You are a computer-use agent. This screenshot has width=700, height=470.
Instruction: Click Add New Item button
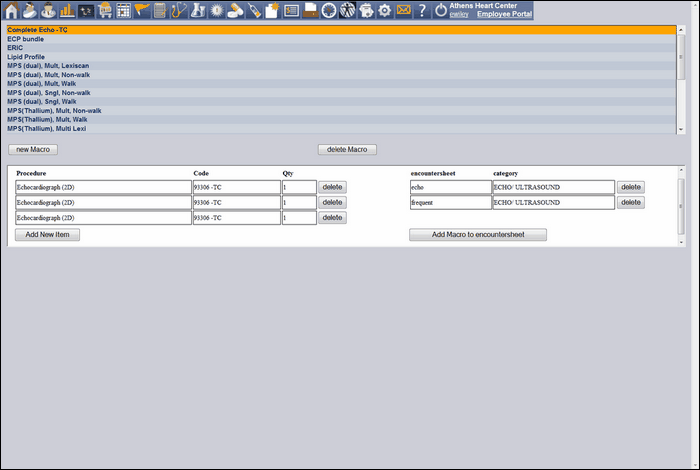coord(47,234)
